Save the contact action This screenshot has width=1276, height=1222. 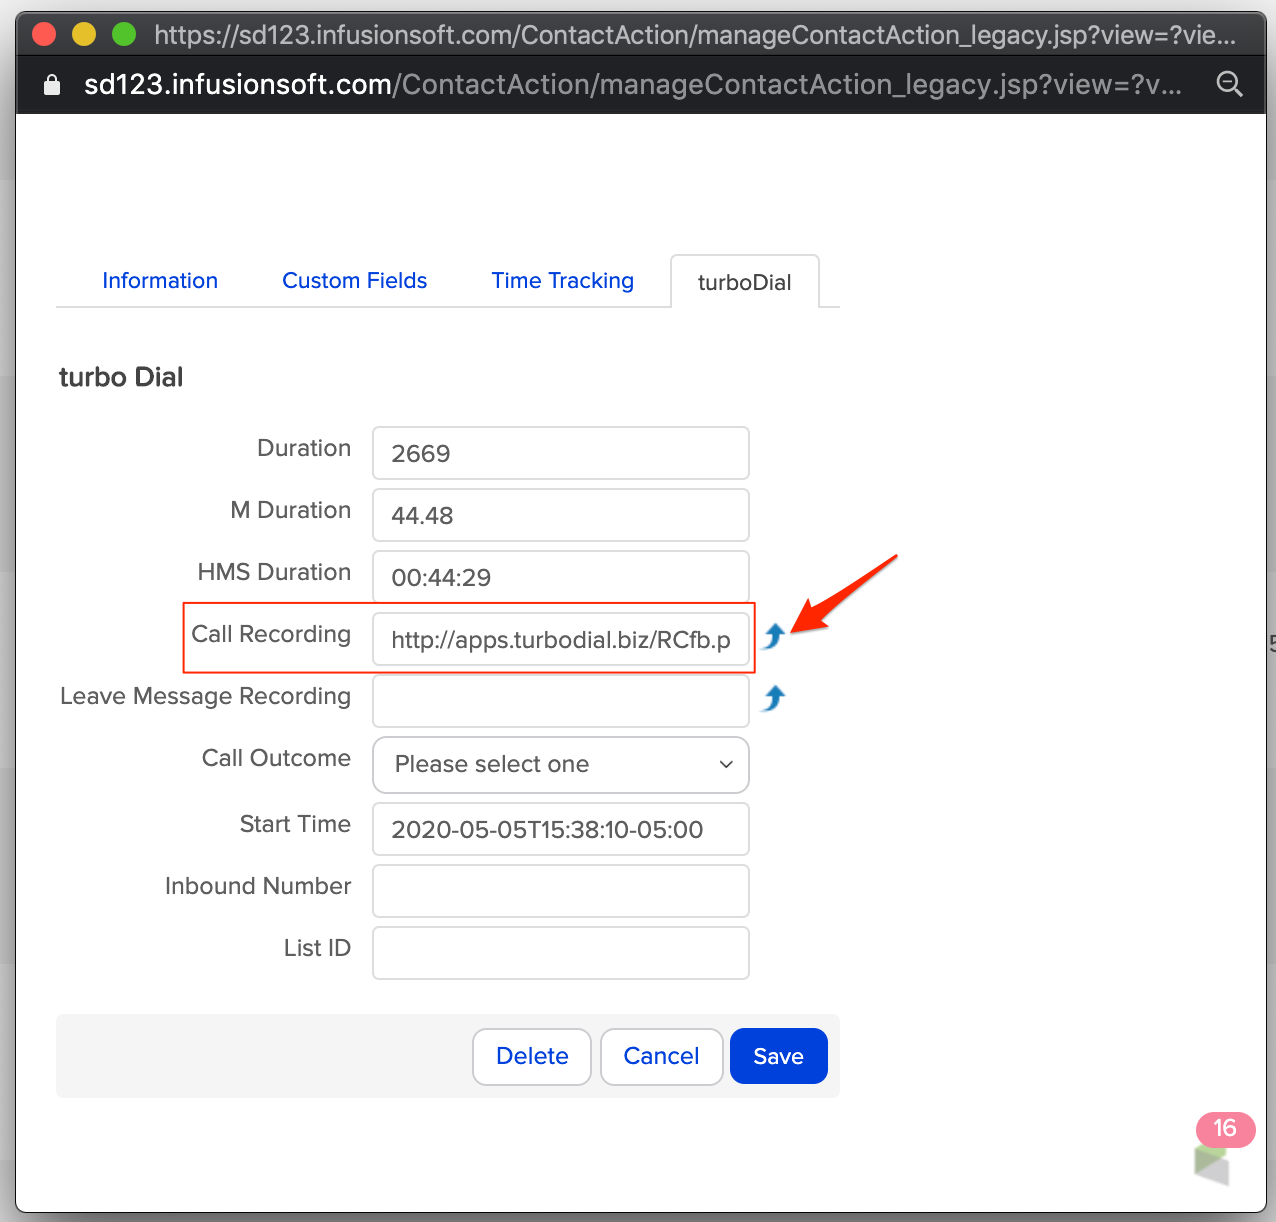click(779, 1056)
